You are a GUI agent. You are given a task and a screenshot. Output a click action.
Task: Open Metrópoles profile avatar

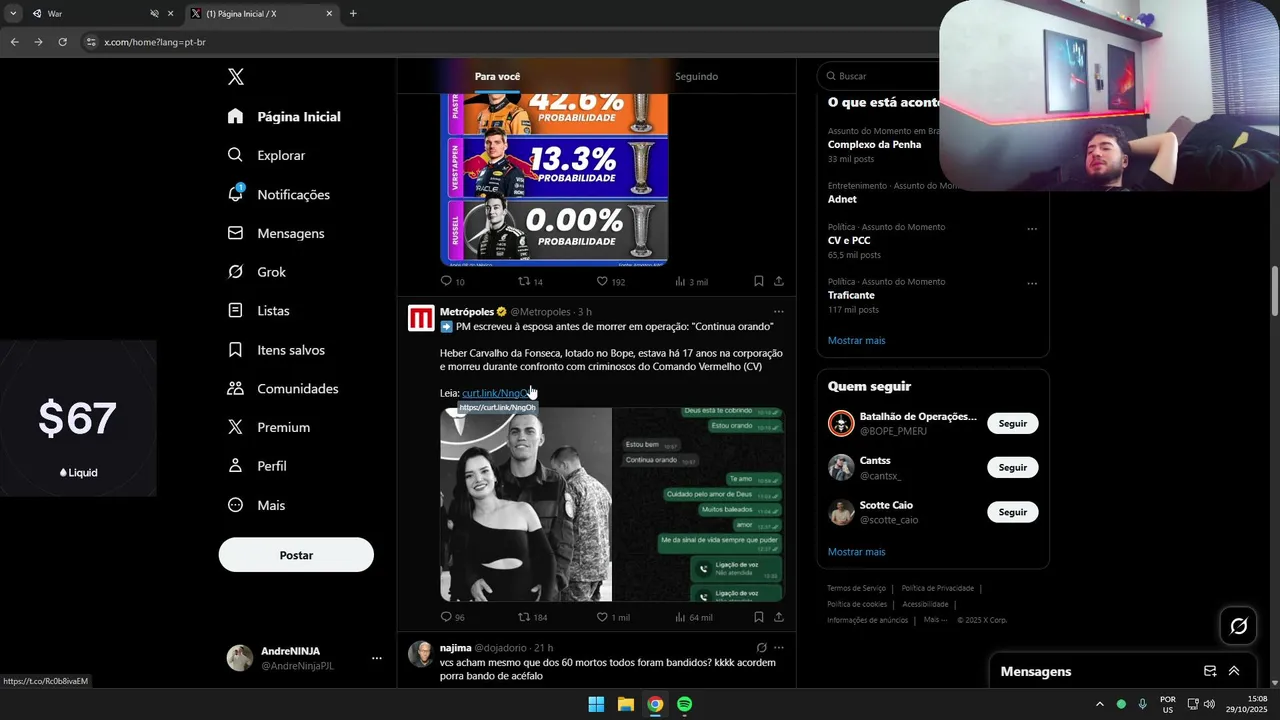[421, 319]
